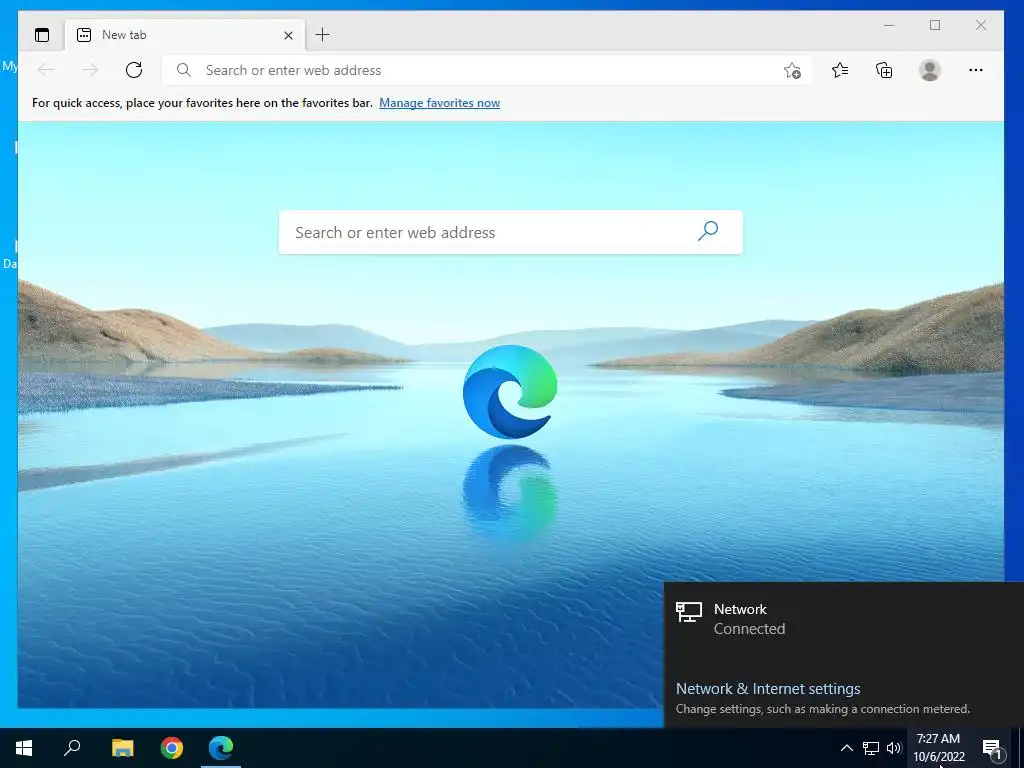The width and height of the screenshot is (1024, 768).
Task: Minimize the Edge window
Action: pyautogui.click(x=889, y=25)
